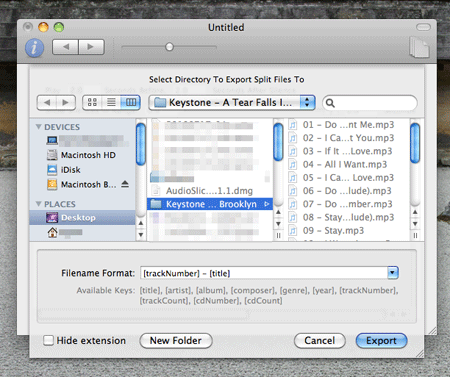This screenshot has height=377, width=450.
Task: Click the blue info button
Action: 34,48
